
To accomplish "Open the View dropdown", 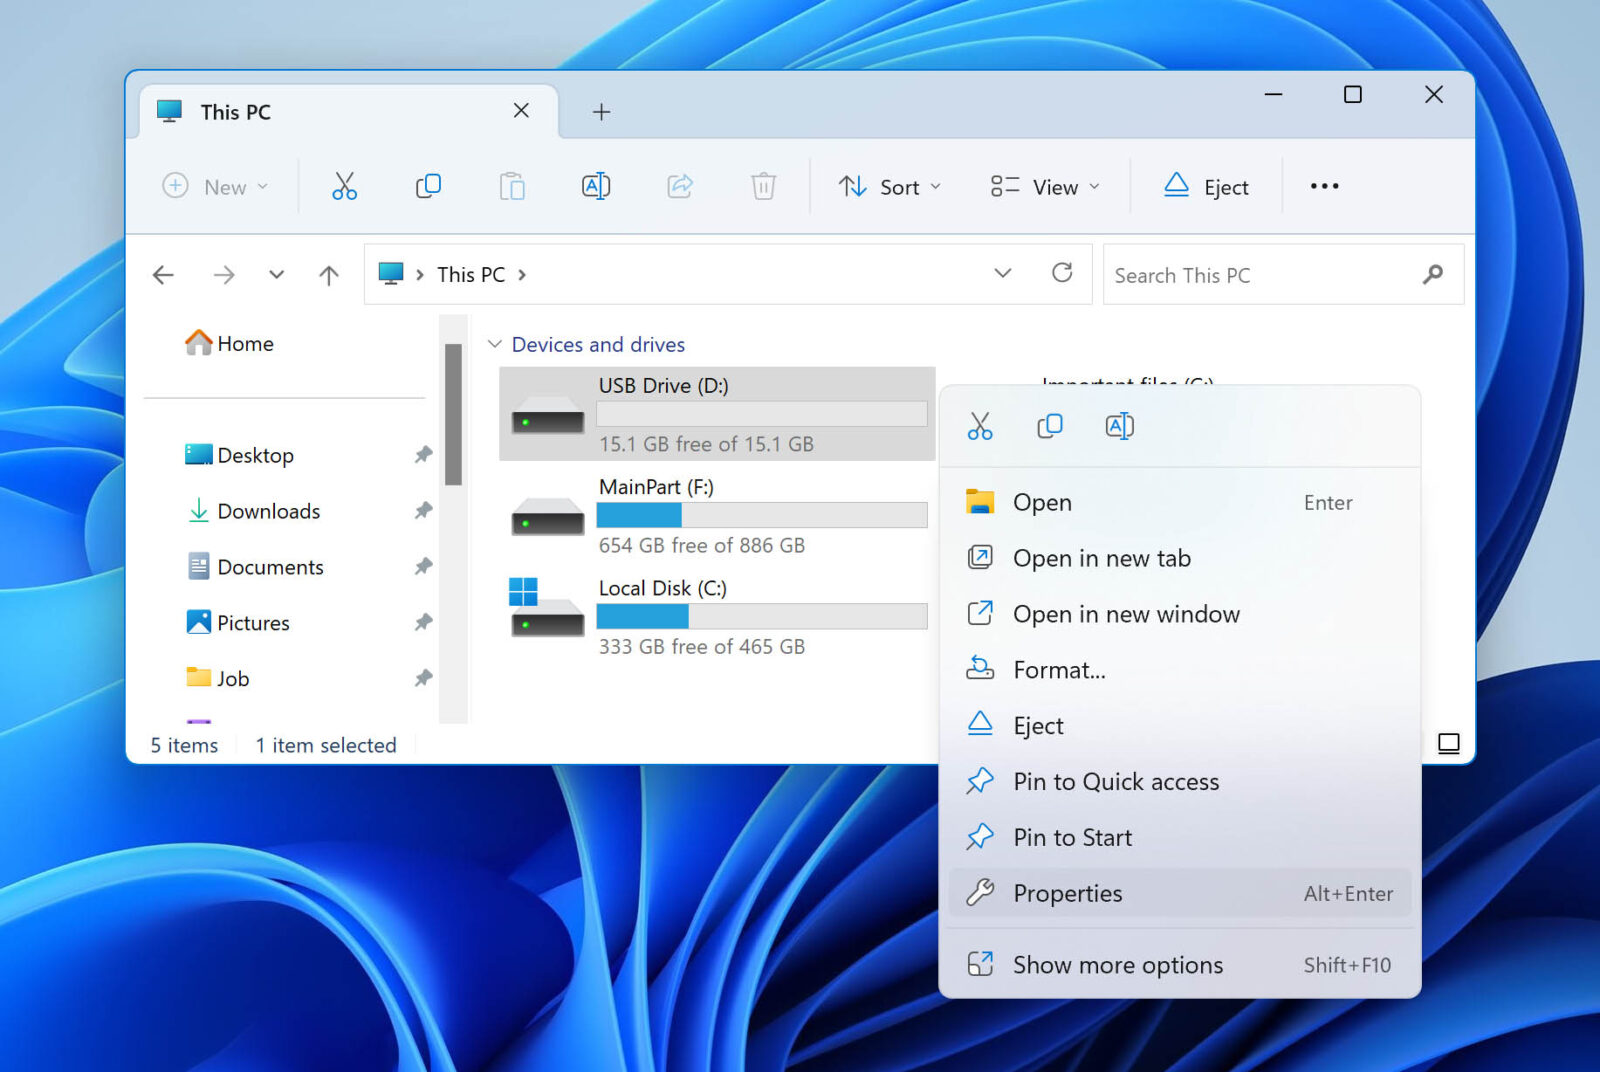I will pyautogui.click(x=1043, y=186).
